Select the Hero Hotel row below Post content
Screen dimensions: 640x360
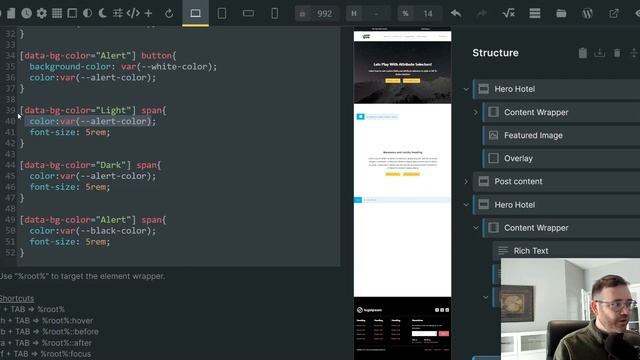click(556, 204)
